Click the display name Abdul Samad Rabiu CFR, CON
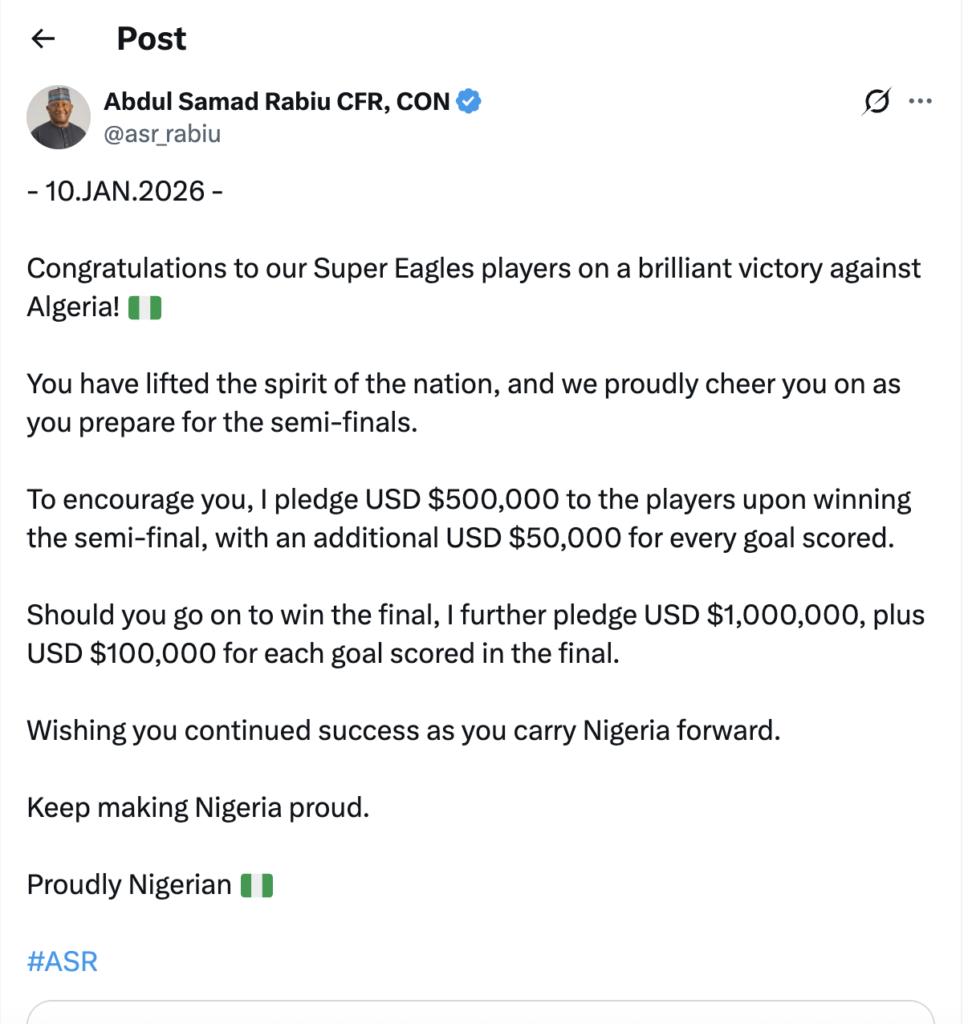This screenshot has width=968, height=1024. pyautogui.click(x=276, y=101)
